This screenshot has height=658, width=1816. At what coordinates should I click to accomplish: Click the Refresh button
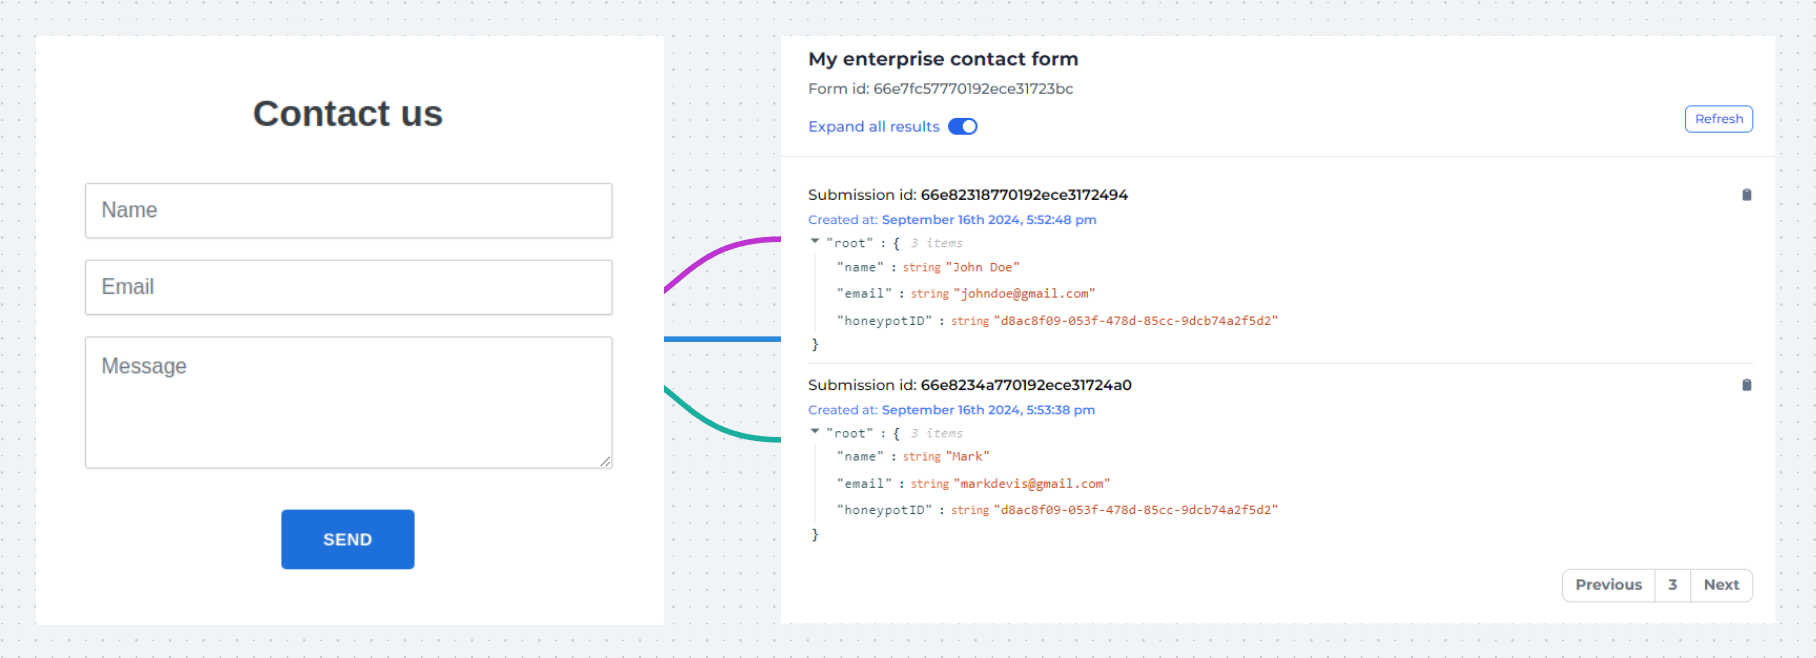pyautogui.click(x=1718, y=119)
